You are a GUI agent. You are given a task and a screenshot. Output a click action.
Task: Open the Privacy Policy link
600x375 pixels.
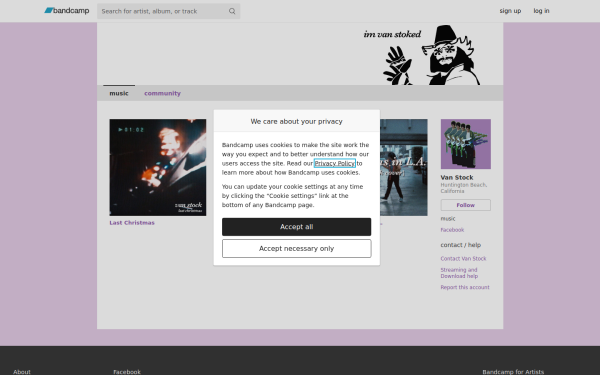(334, 163)
